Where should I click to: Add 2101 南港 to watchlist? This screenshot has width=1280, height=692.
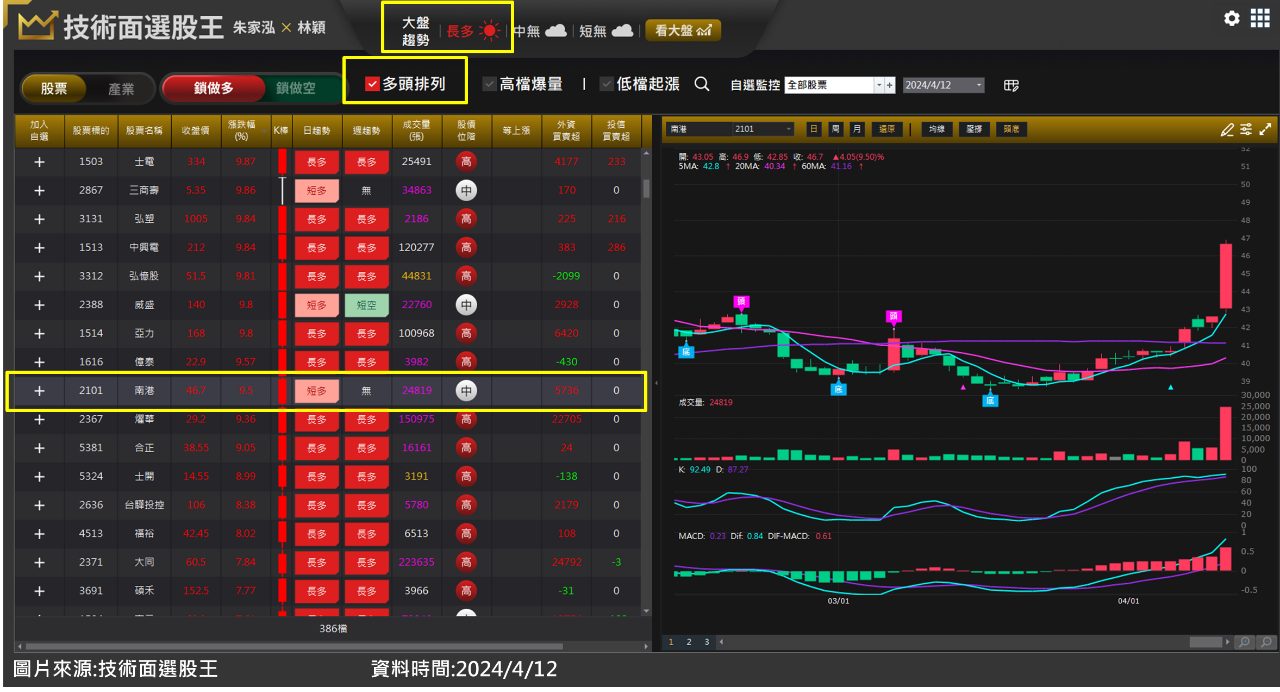[x=40, y=391]
